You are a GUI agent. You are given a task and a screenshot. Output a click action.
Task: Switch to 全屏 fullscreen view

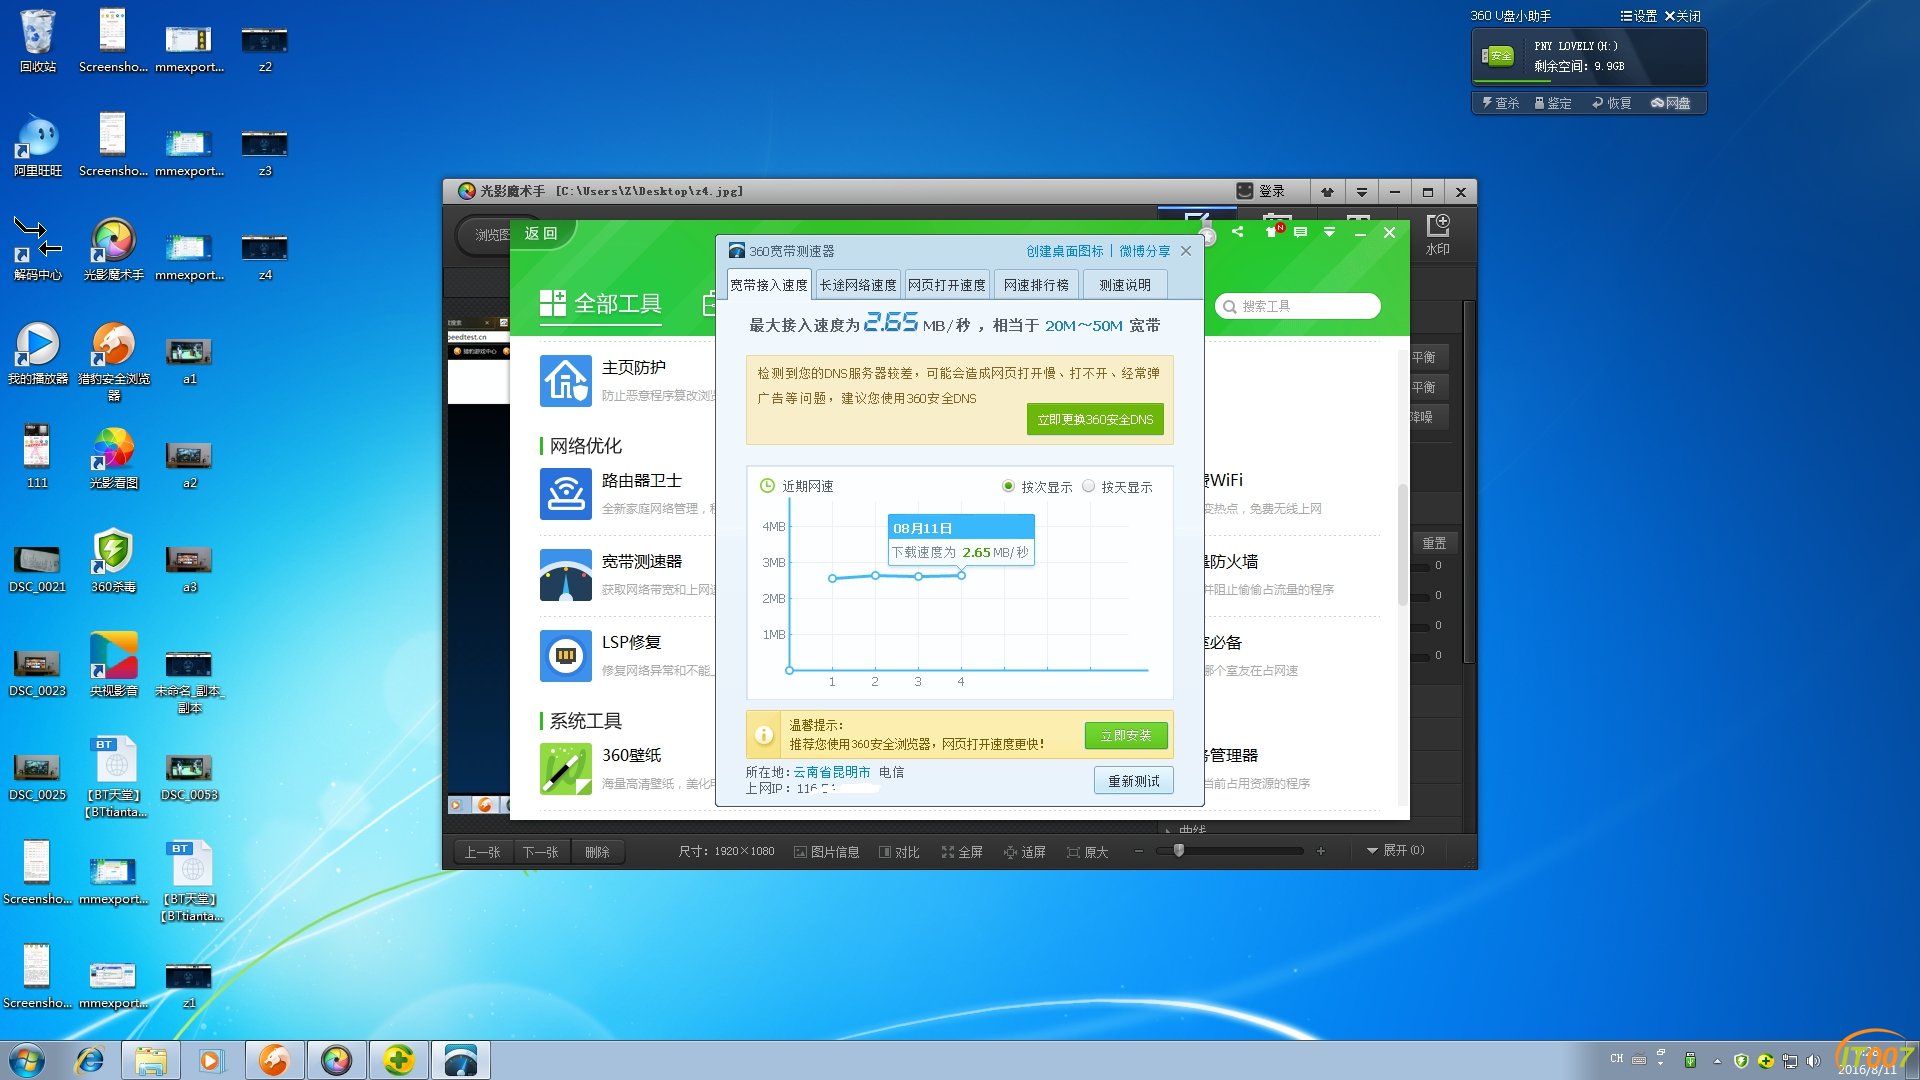pyautogui.click(x=962, y=852)
